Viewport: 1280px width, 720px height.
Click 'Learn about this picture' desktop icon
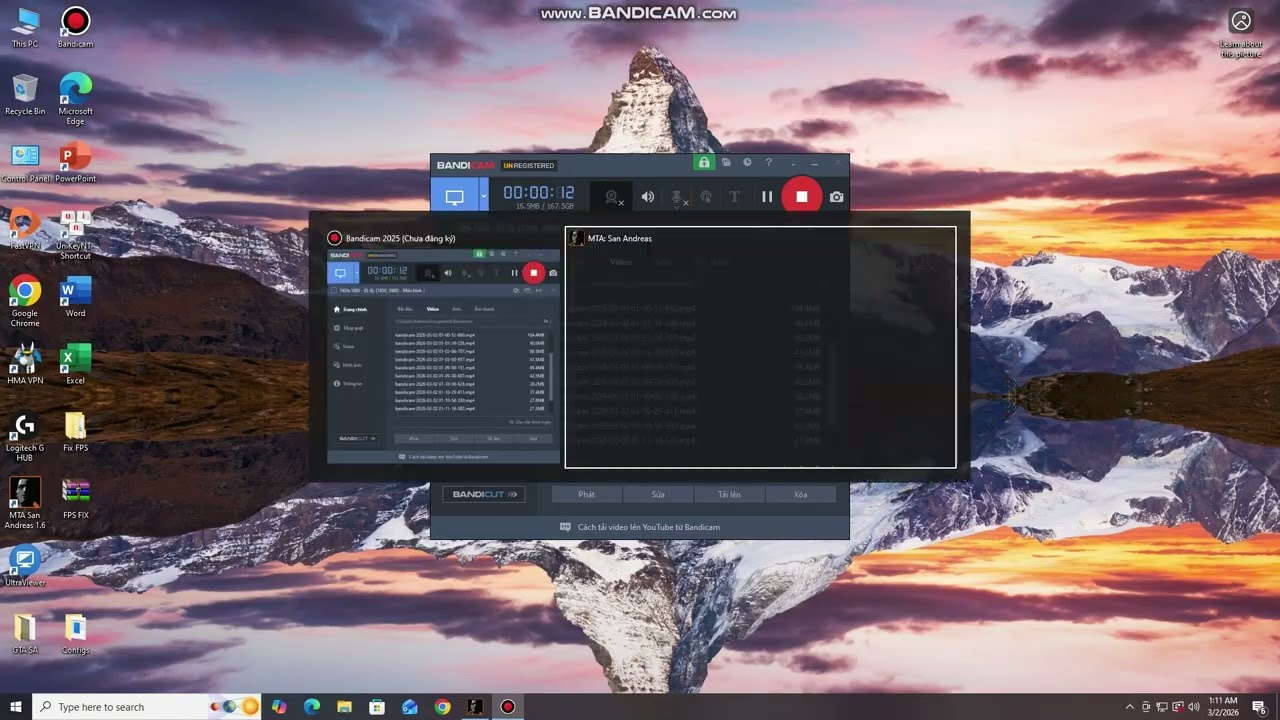pyautogui.click(x=1241, y=33)
